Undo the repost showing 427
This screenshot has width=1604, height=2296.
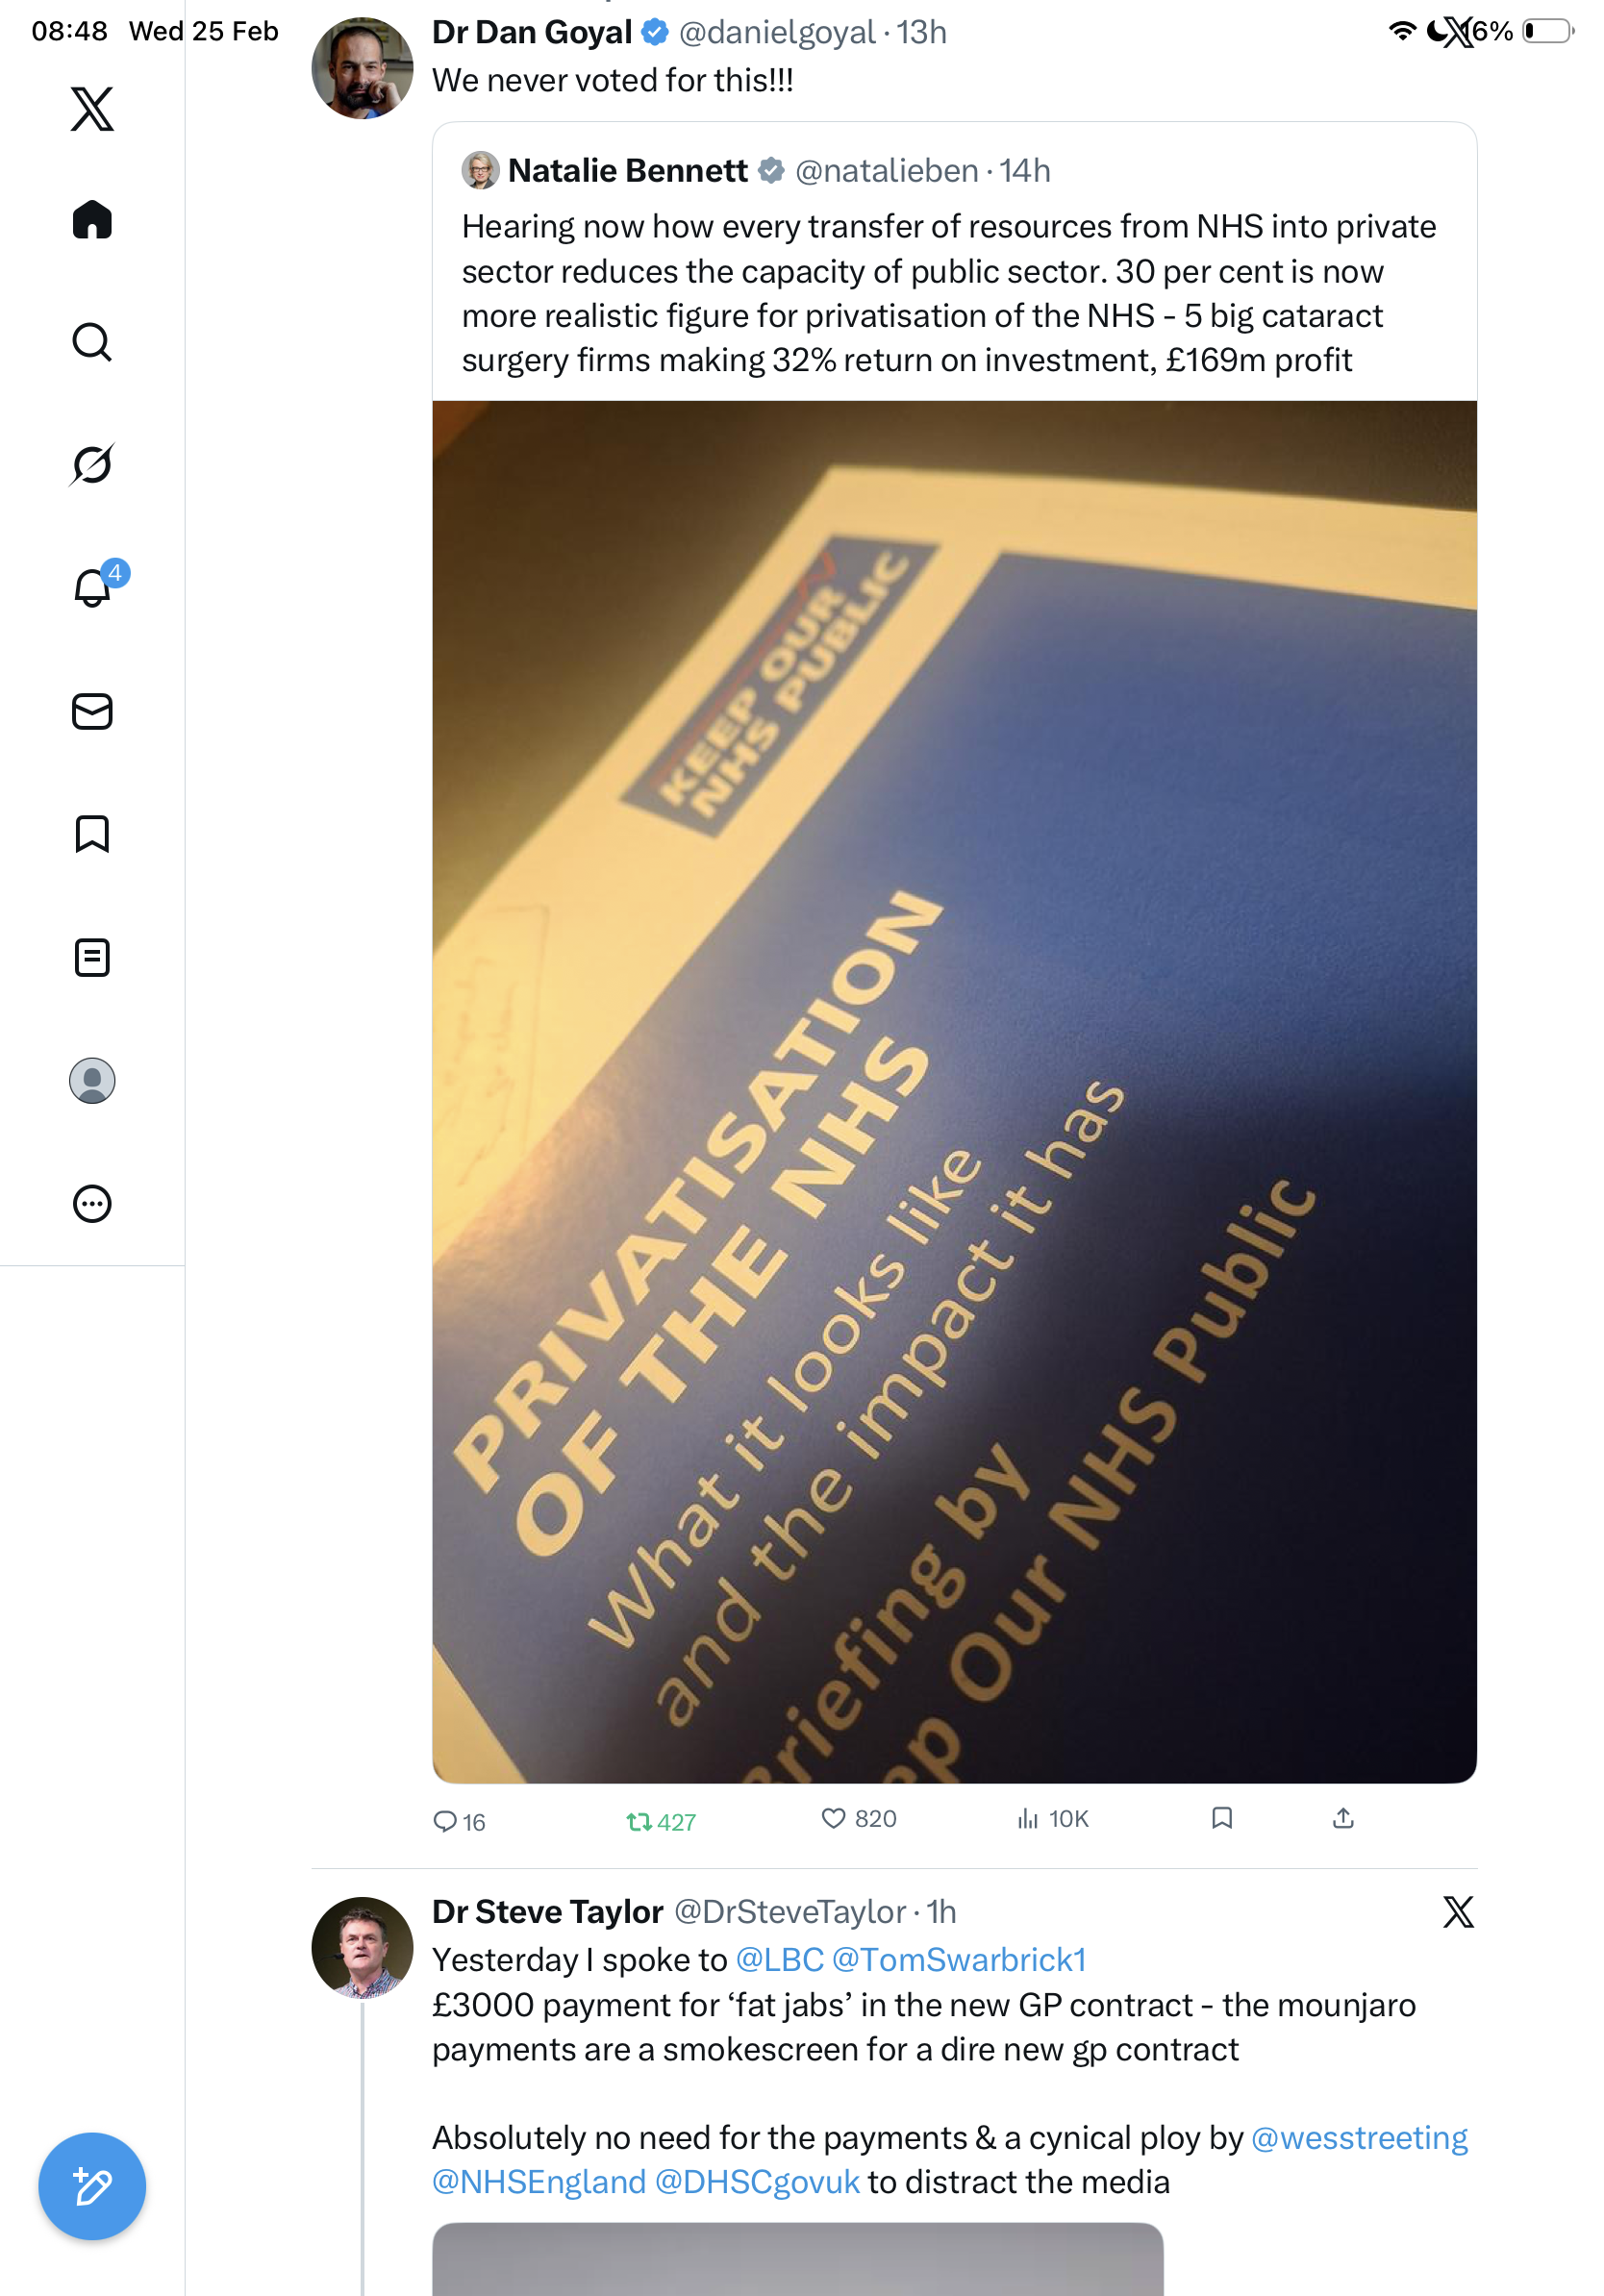[660, 1821]
